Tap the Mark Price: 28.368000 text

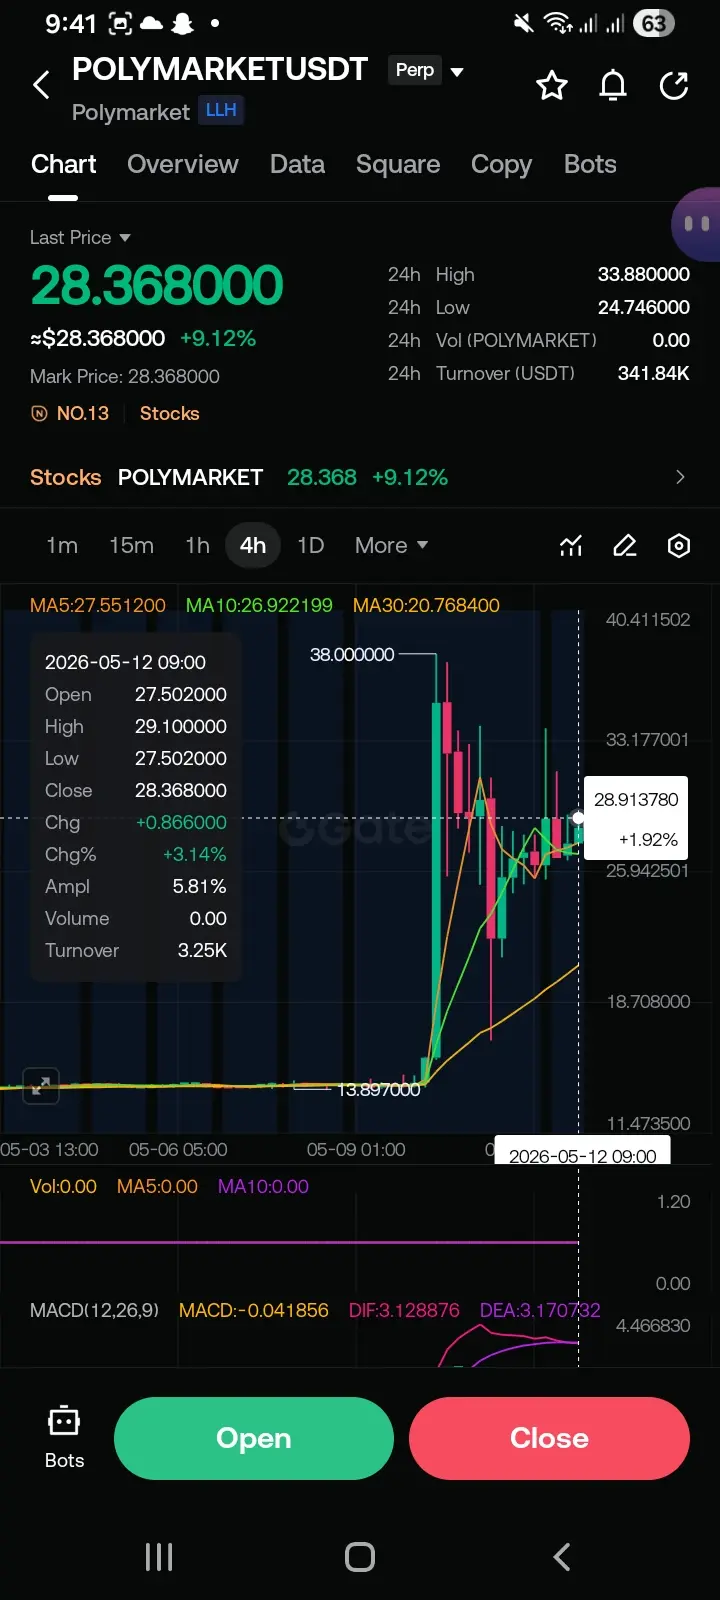click(125, 376)
